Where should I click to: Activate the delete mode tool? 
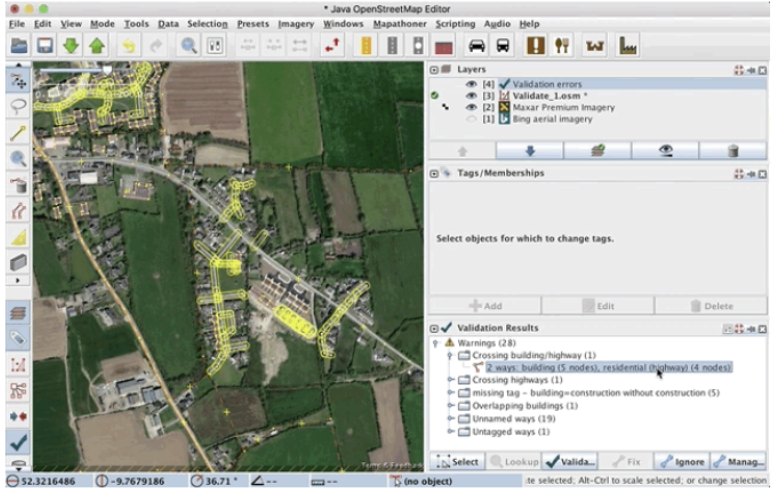(18, 185)
